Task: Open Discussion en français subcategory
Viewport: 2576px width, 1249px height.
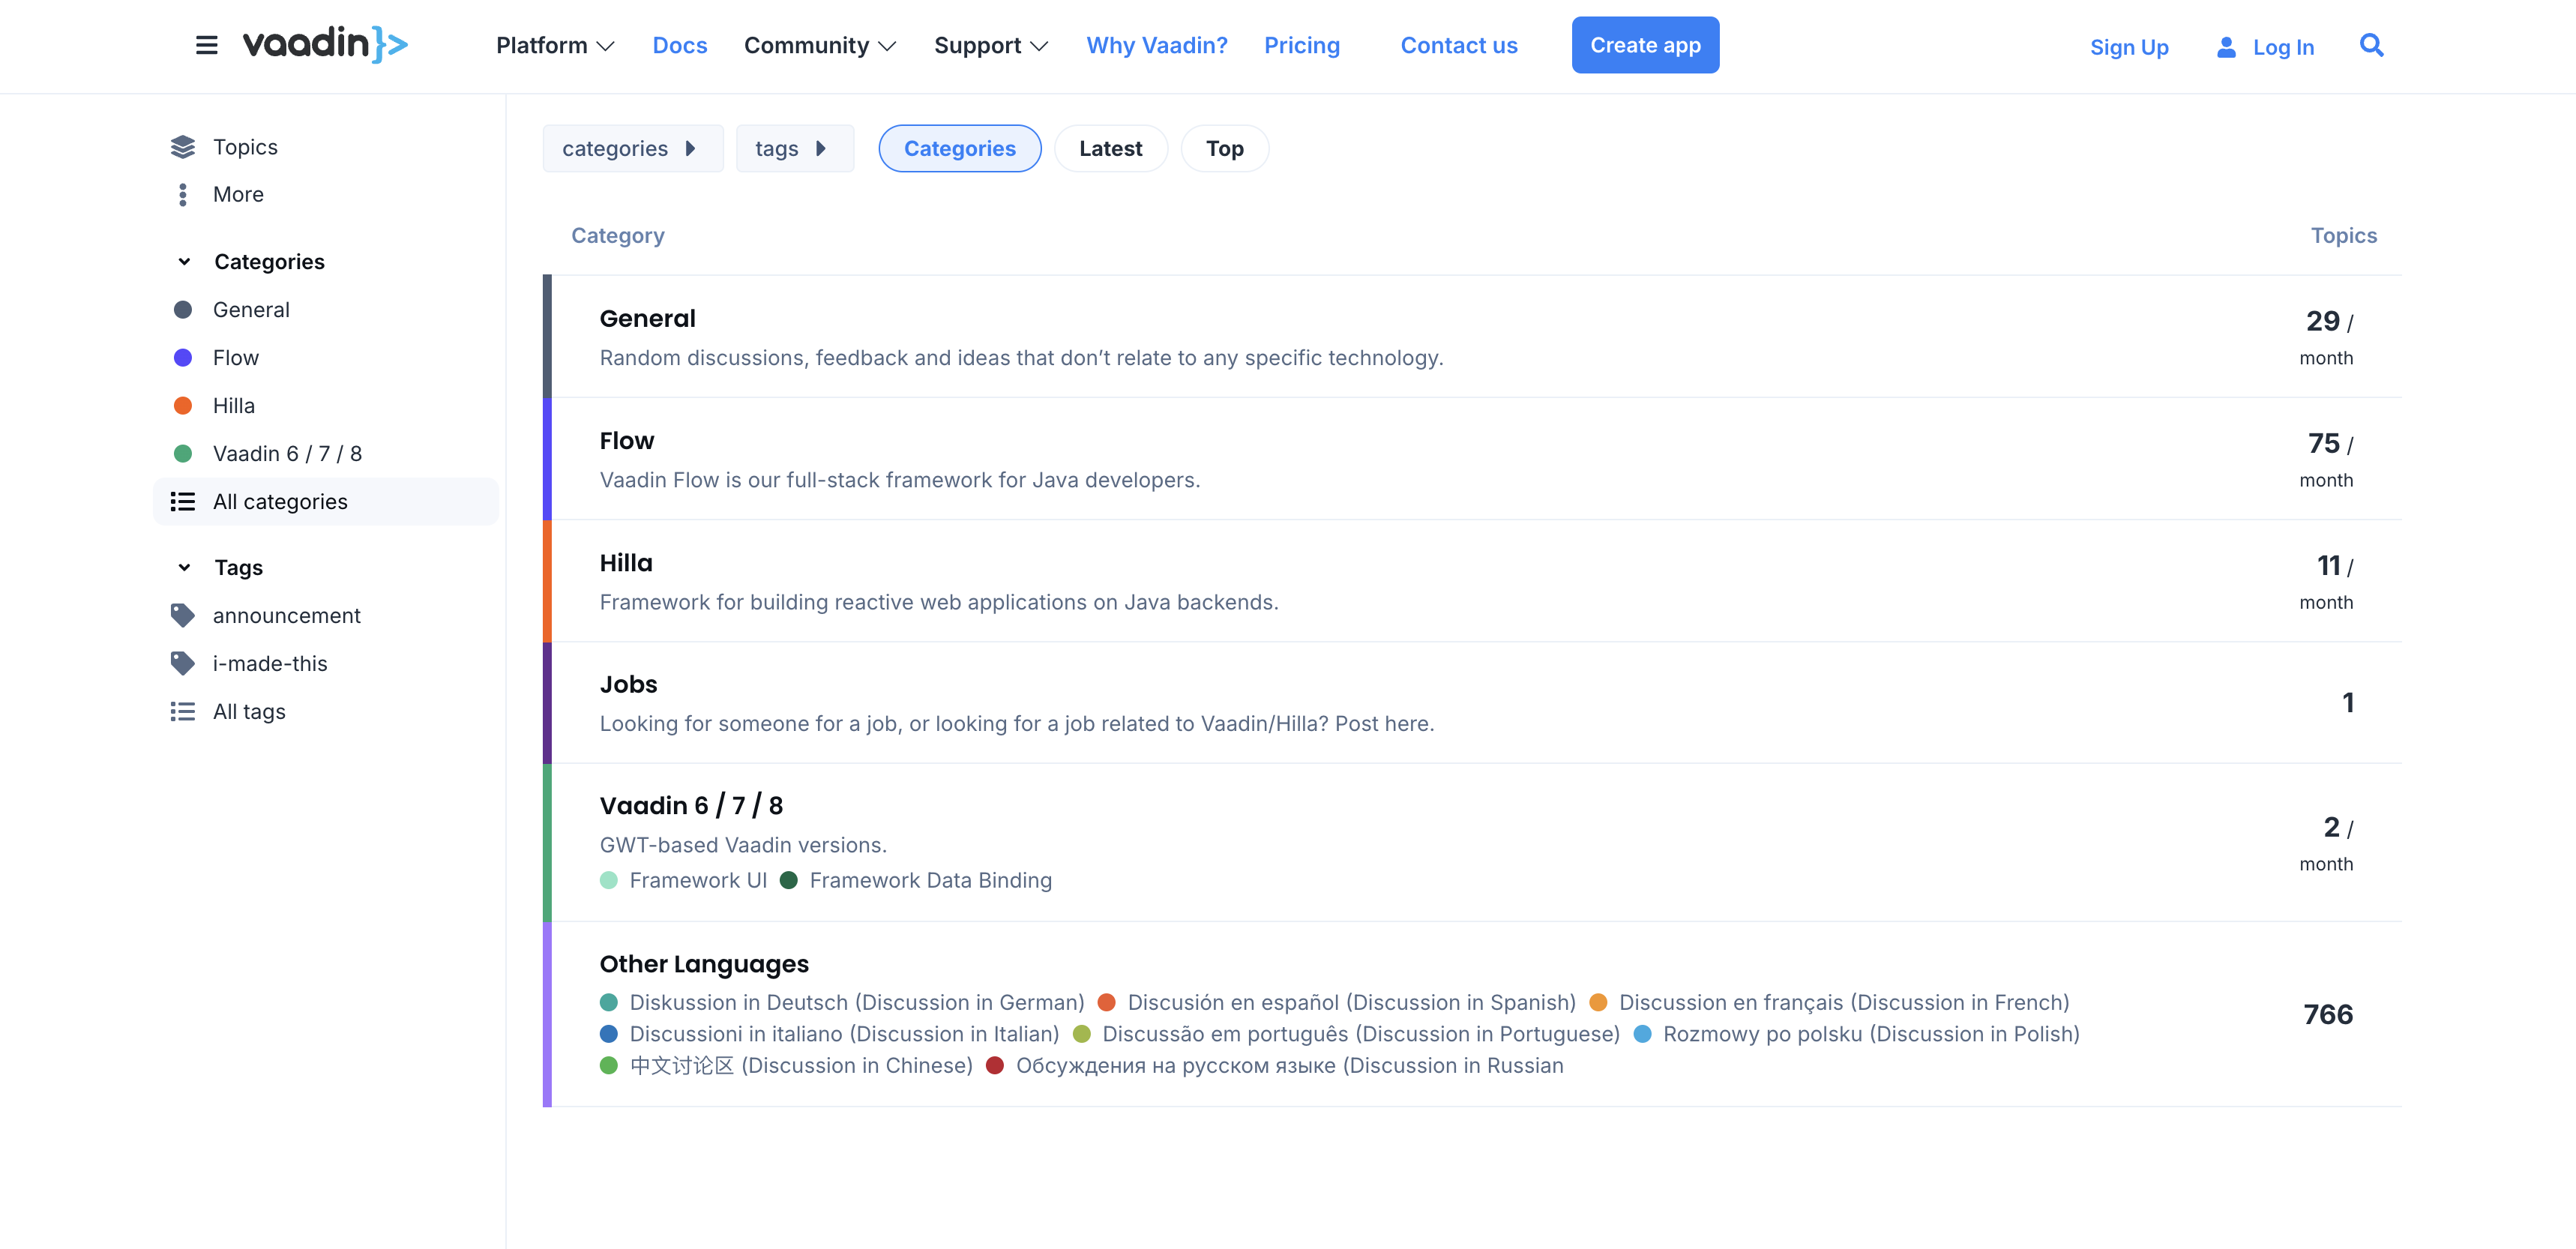Action: (1844, 1002)
